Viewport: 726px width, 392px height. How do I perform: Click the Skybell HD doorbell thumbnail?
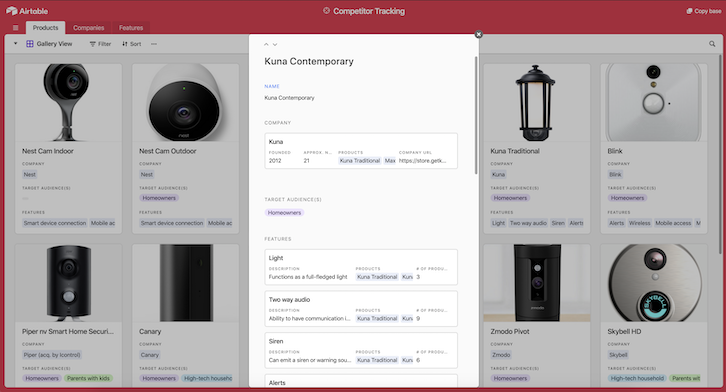[x=654, y=283]
